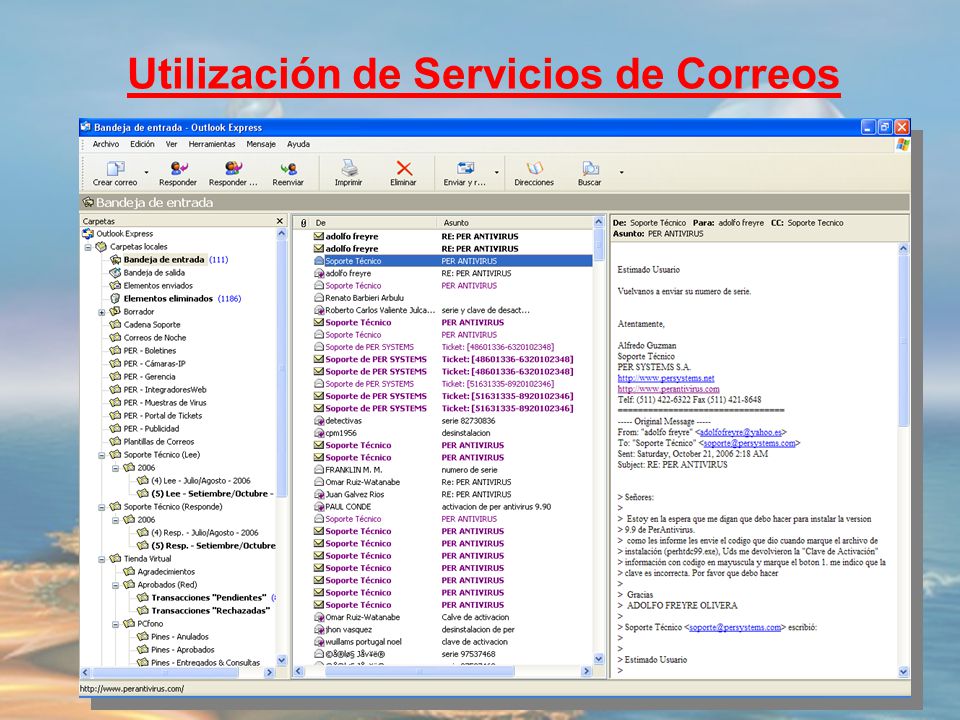Click soporte@persystems.com link in the To: line
960x720 pixels.
(x=749, y=443)
